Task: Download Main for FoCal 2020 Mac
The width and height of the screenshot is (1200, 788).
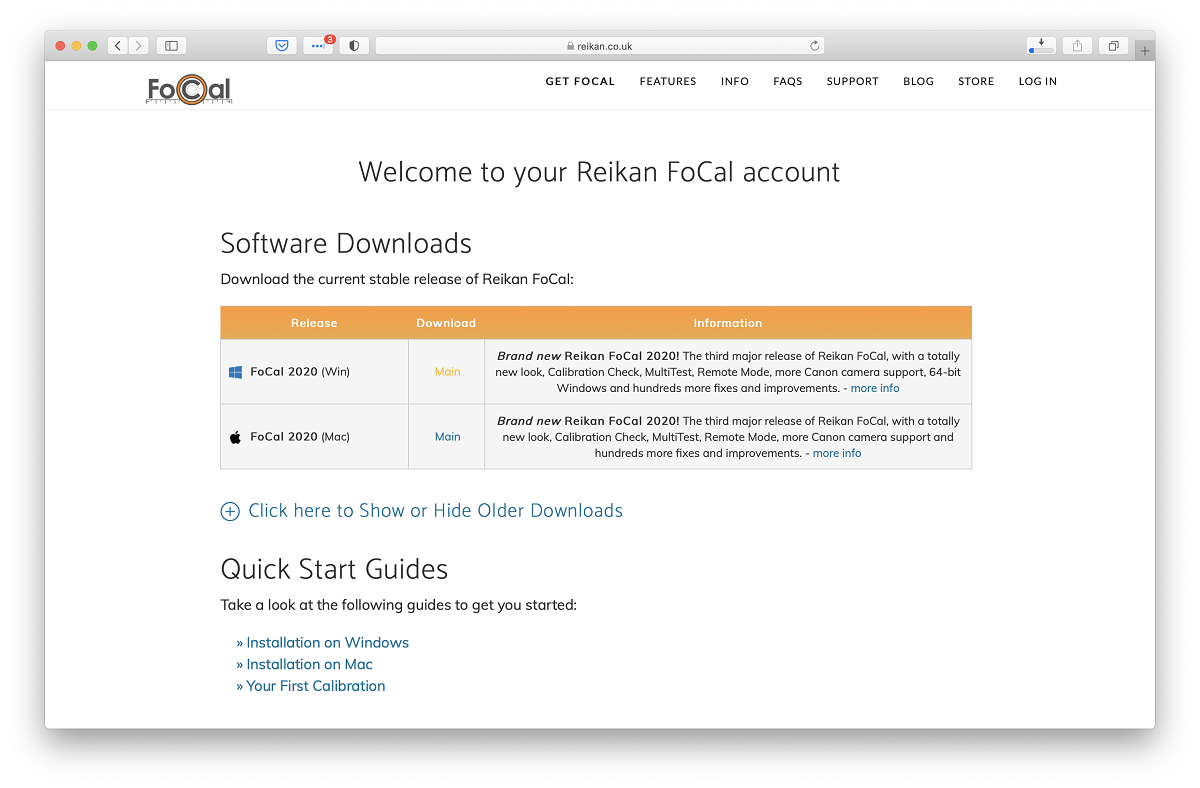Action: point(447,437)
